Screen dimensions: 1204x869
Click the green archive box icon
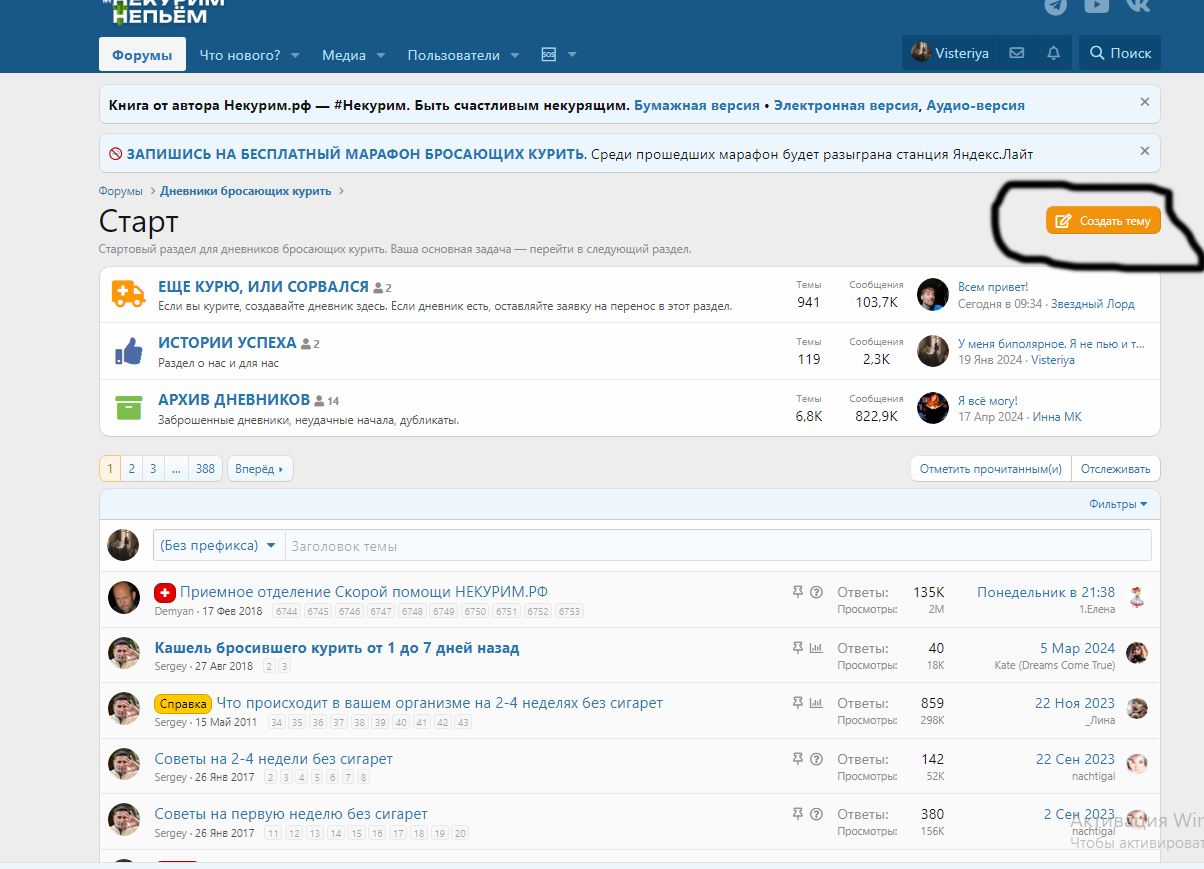point(128,408)
